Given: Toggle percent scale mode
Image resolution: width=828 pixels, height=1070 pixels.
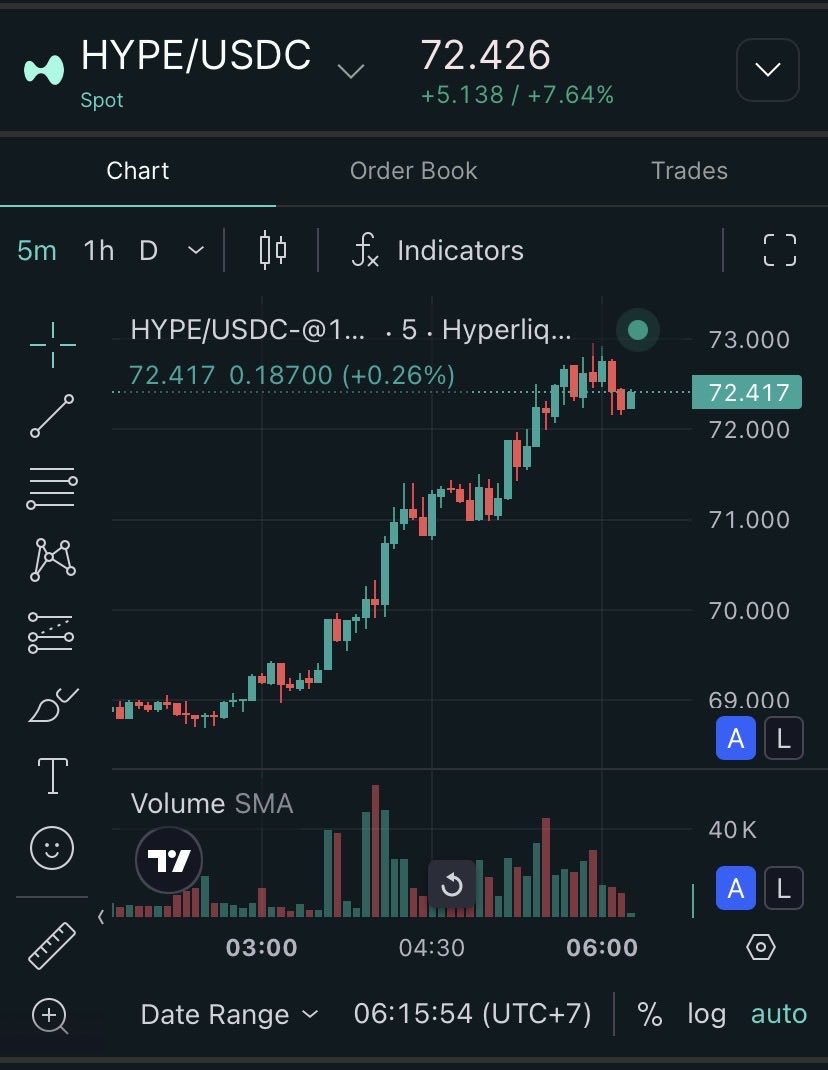Looking at the screenshot, I should pos(650,1015).
